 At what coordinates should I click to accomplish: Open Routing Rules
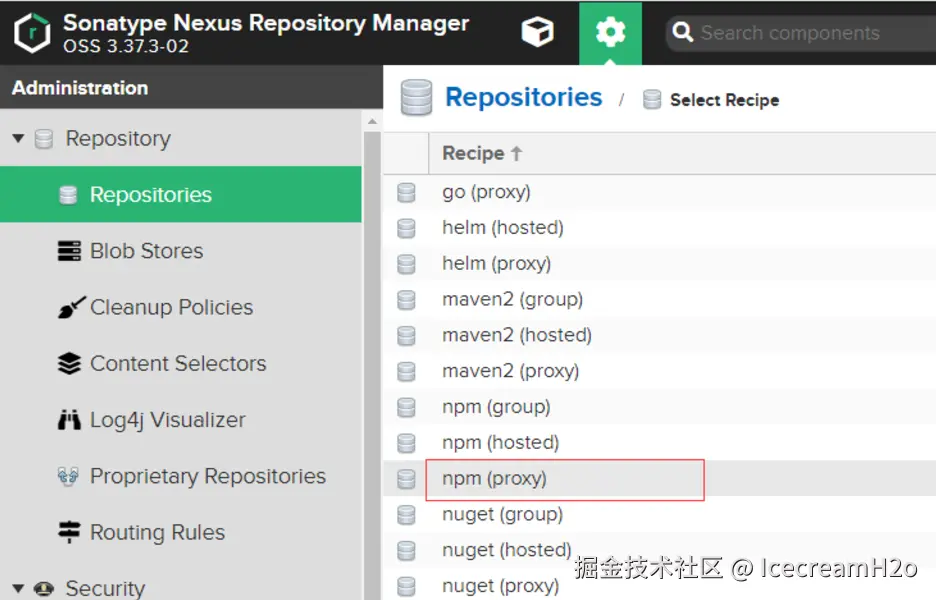click(x=158, y=532)
